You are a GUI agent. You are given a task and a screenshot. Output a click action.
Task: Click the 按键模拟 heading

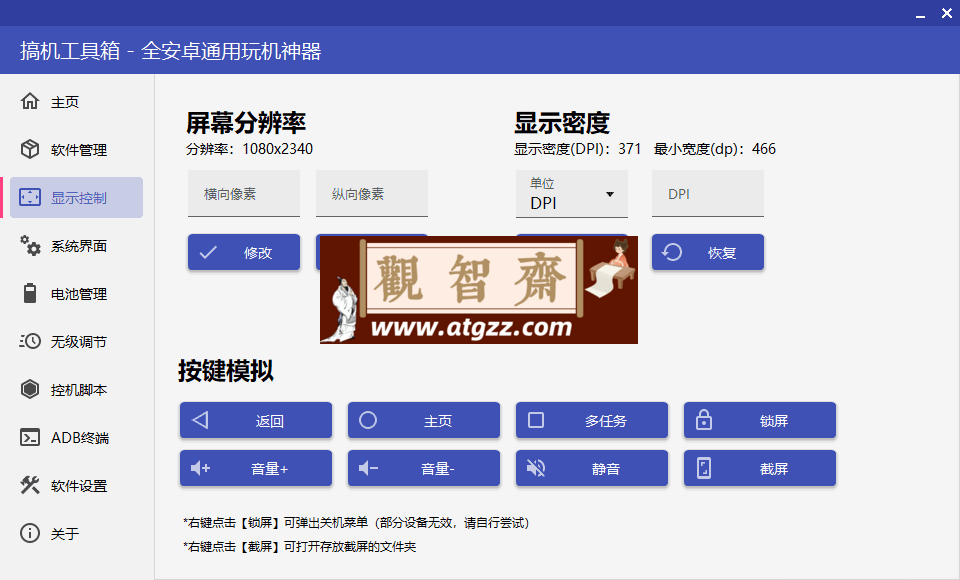(226, 371)
